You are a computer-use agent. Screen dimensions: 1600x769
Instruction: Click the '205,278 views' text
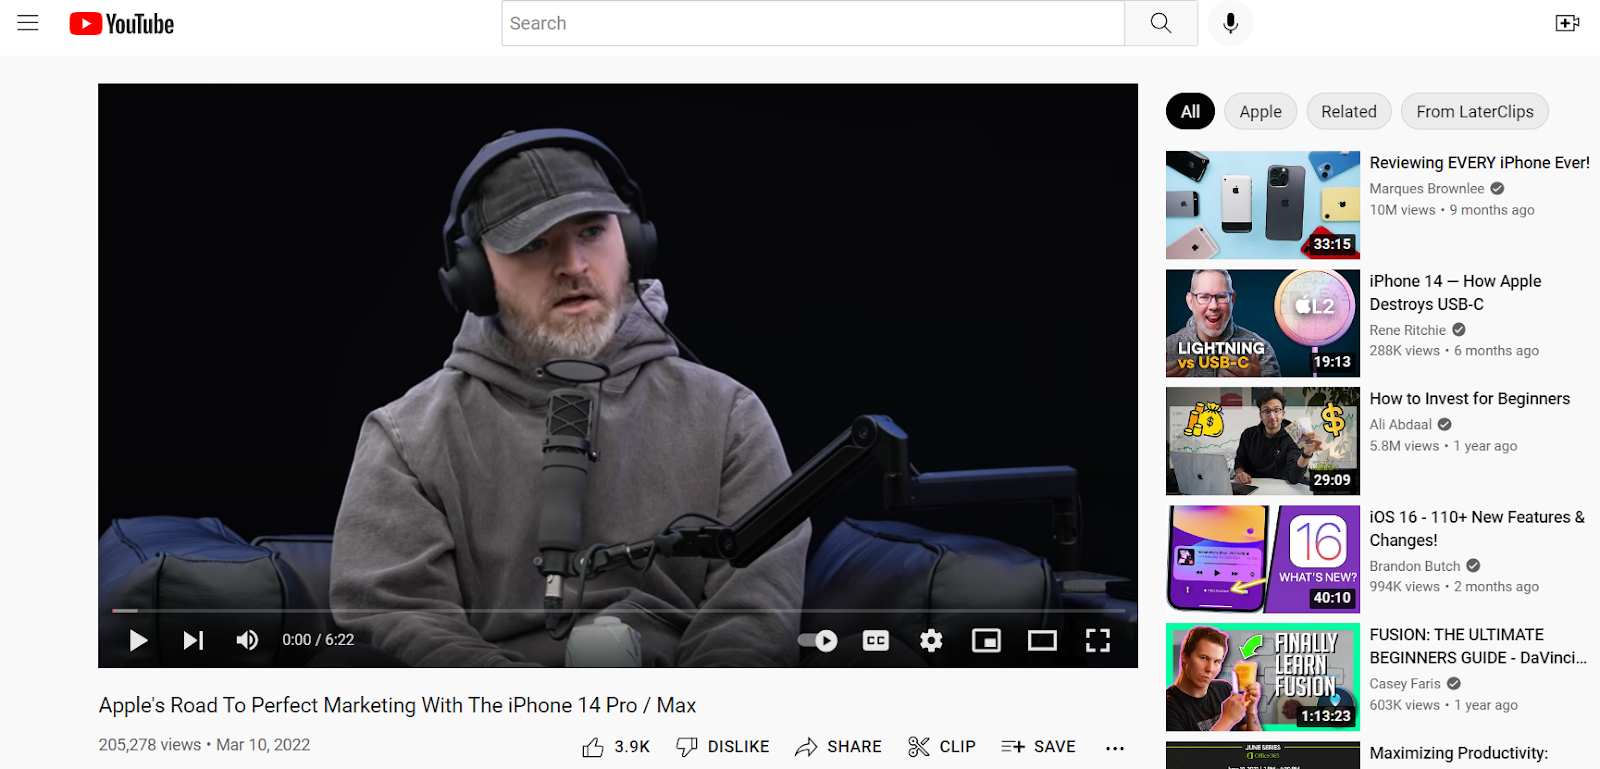point(150,745)
